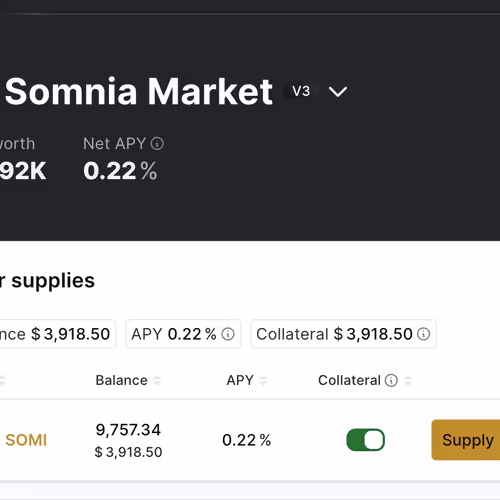Click the APY column header label
500x500 pixels.
tap(240, 380)
